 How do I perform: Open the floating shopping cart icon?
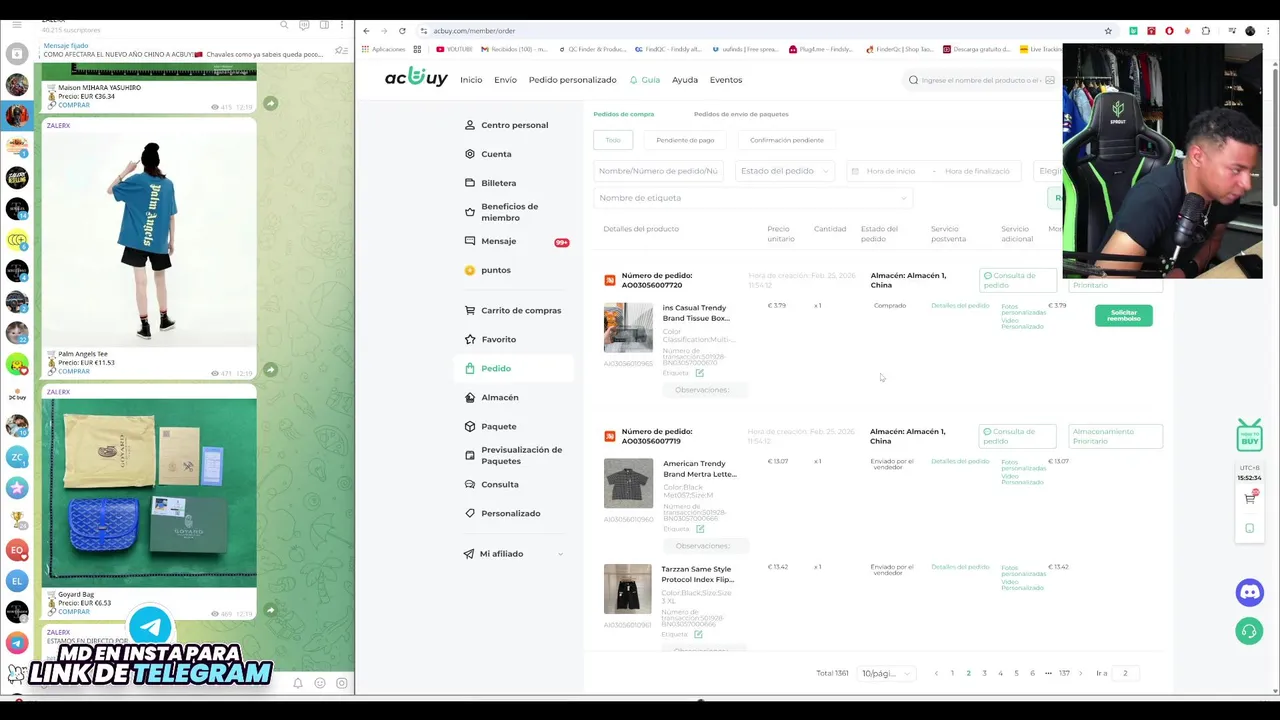[1249, 498]
